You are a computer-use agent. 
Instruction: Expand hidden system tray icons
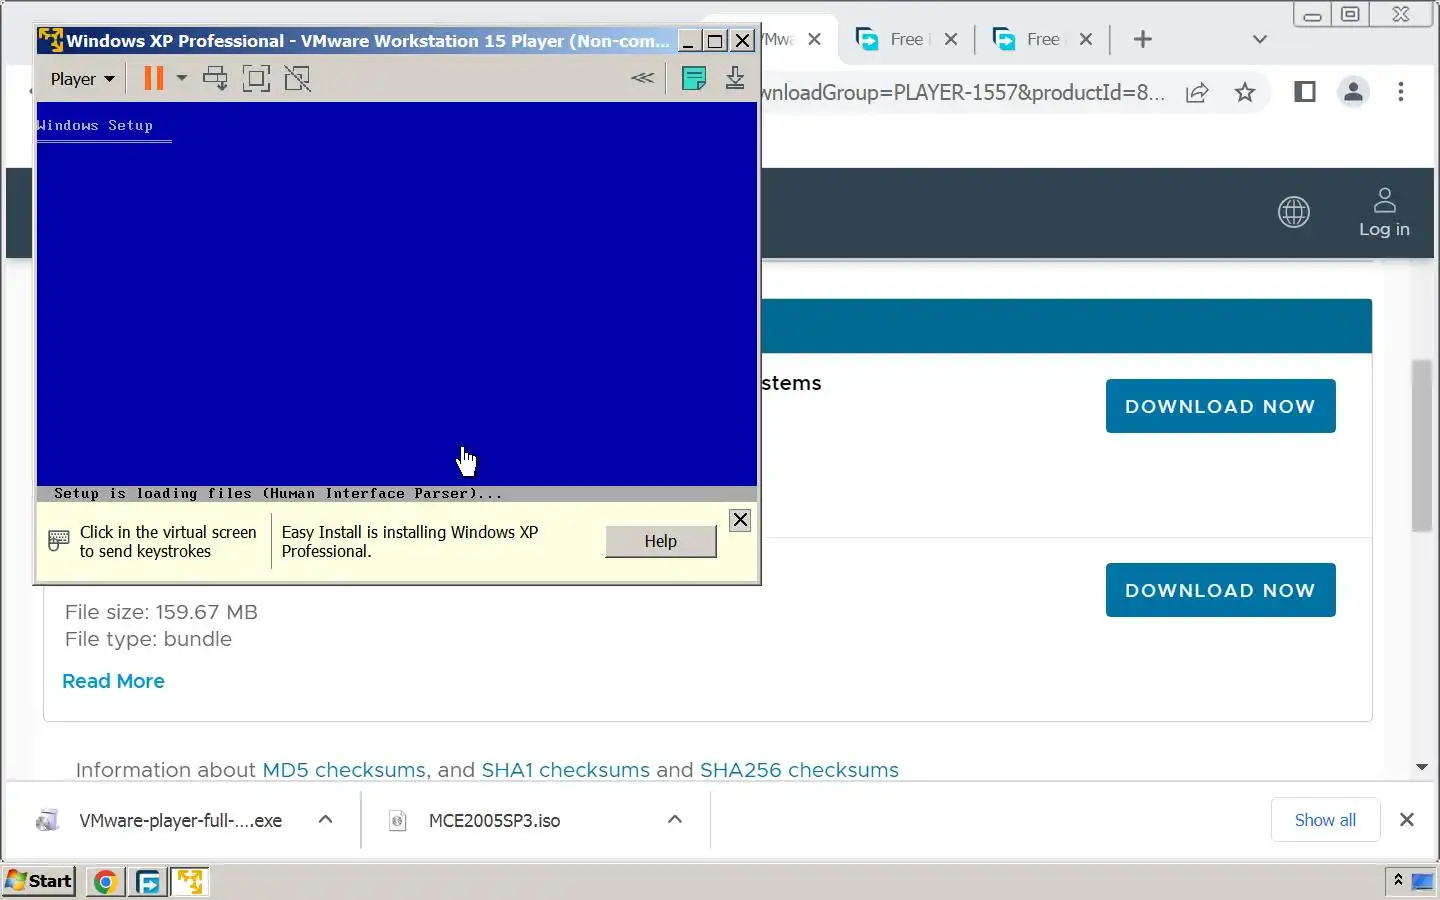[1398, 881]
